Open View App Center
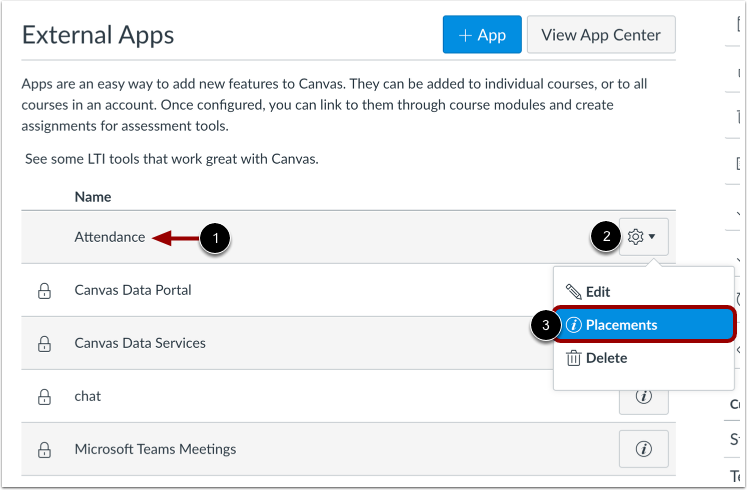This screenshot has height=490, width=747. click(x=601, y=35)
